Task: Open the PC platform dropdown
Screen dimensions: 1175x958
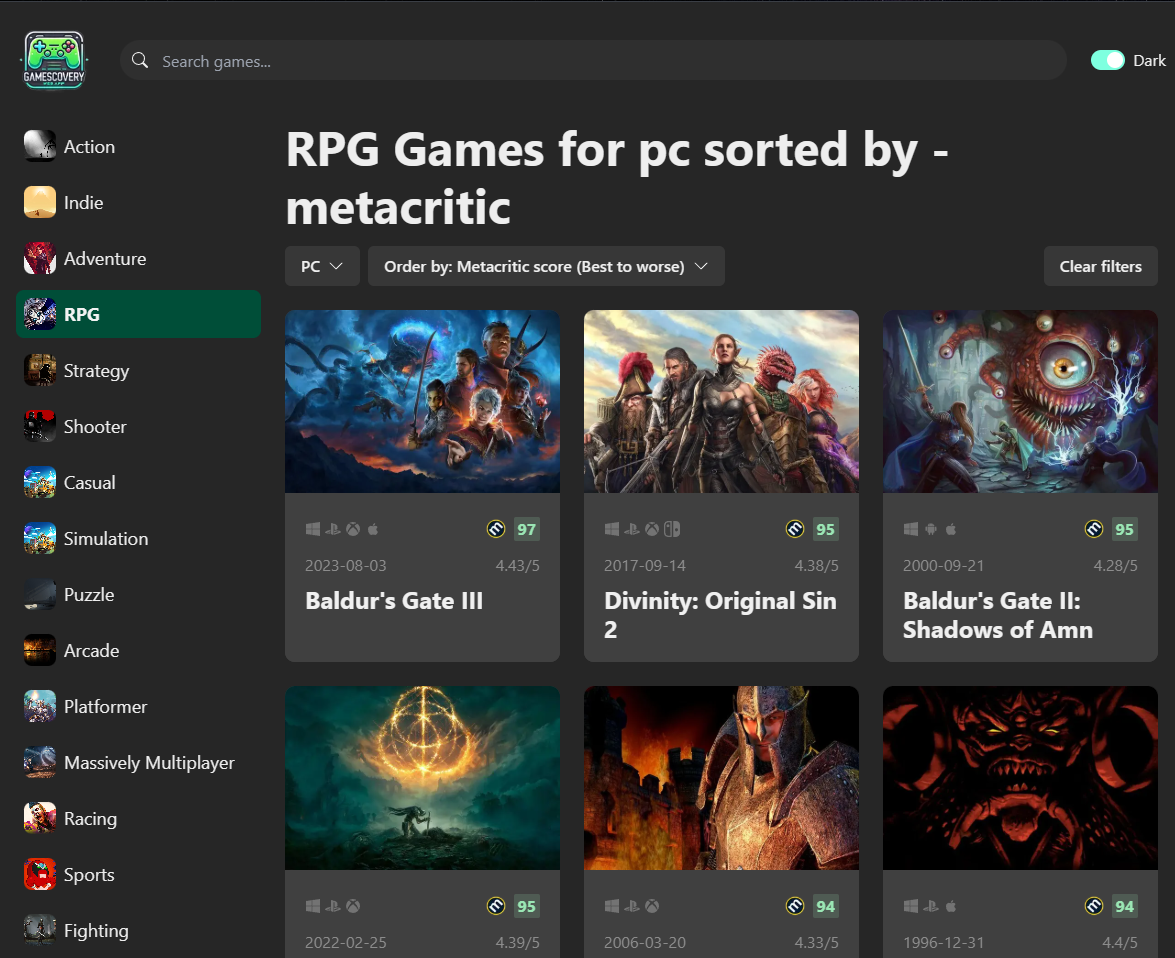Action: tap(322, 266)
